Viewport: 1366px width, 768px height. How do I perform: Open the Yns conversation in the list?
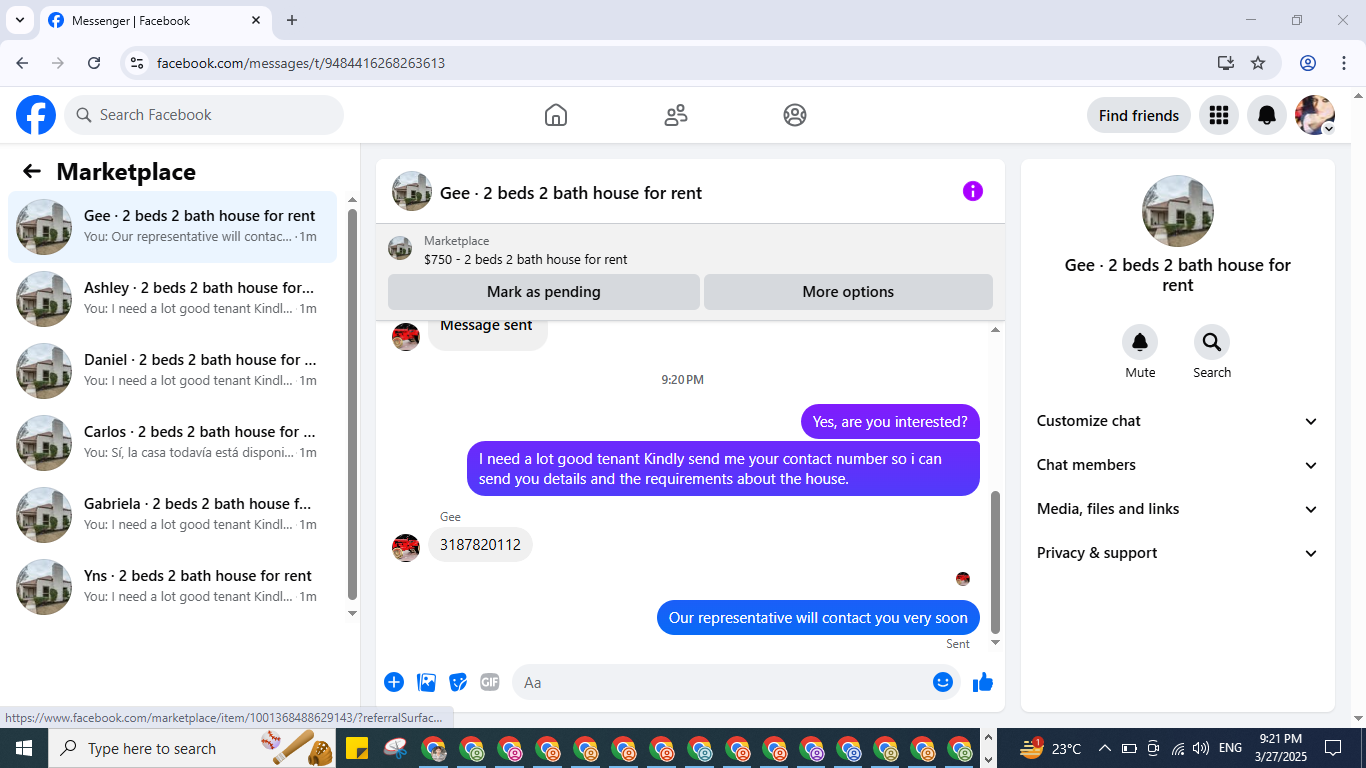coord(172,587)
